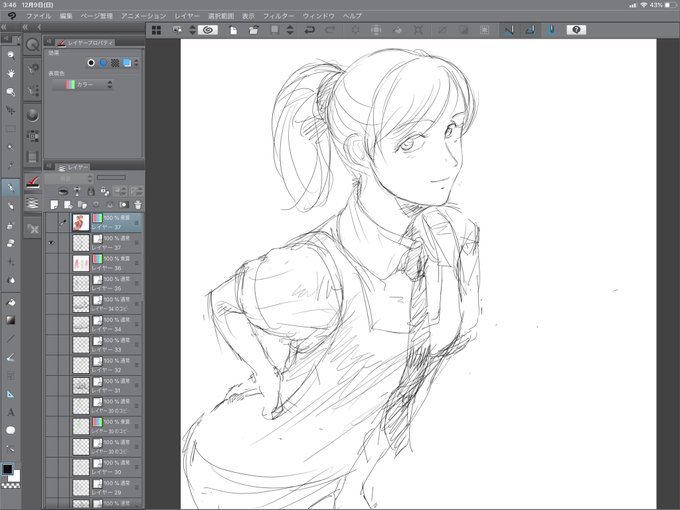Select the black main color swatch
The height and width of the screenshot is (510, 680).
(x=7, y=468)
